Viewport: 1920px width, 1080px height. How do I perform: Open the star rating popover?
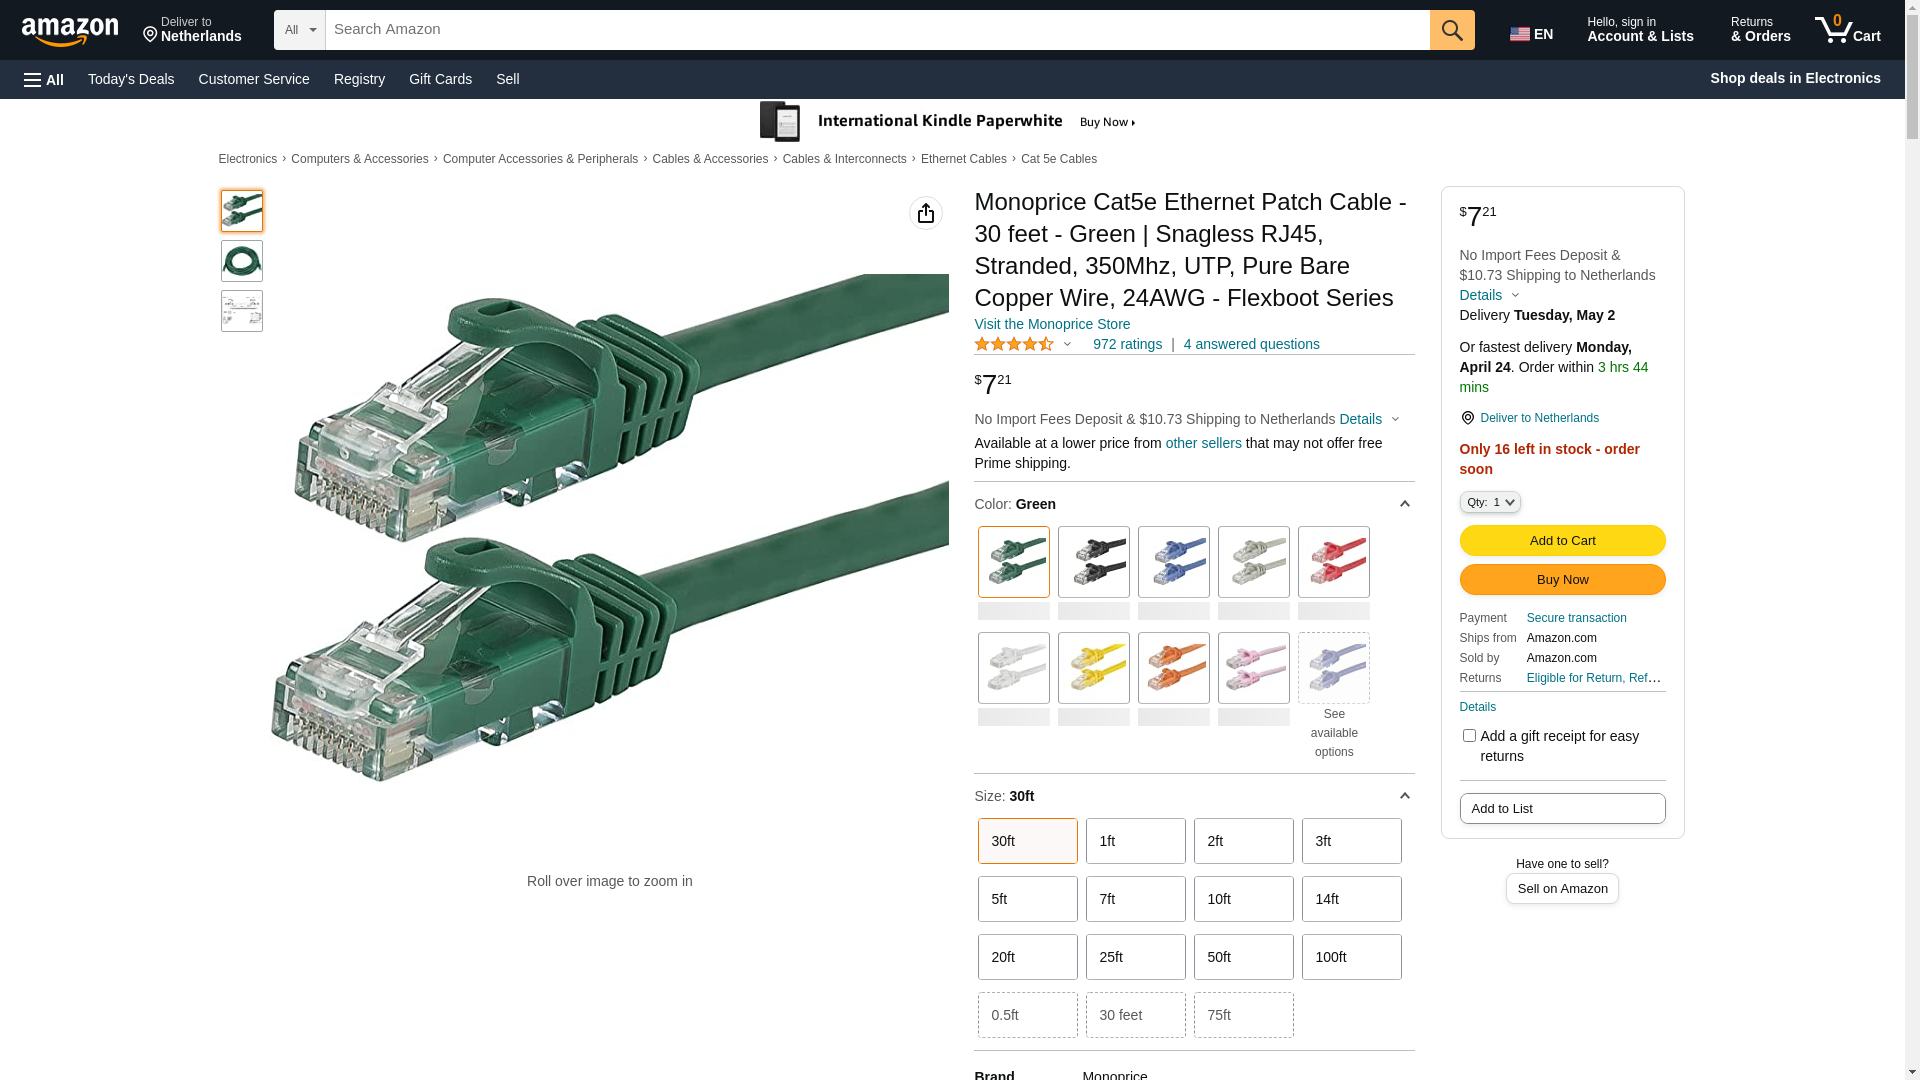1024,344
